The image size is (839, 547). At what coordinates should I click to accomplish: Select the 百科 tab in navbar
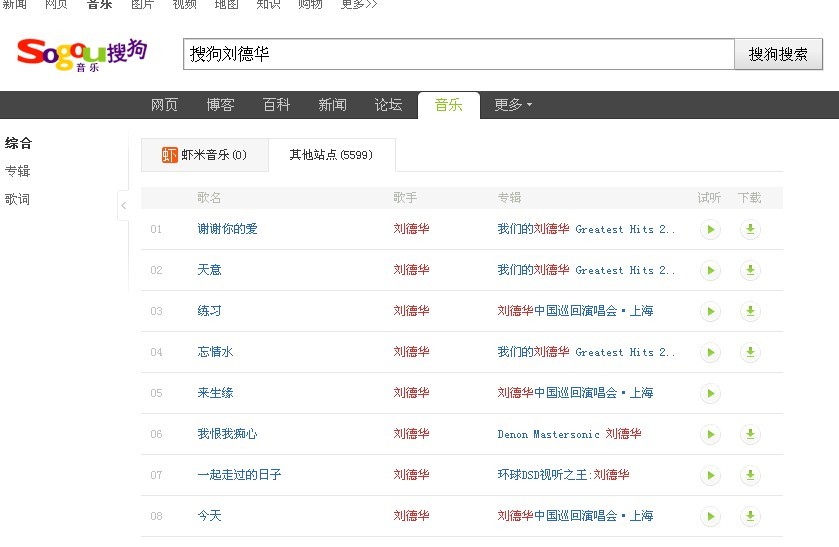coord(276,105)
